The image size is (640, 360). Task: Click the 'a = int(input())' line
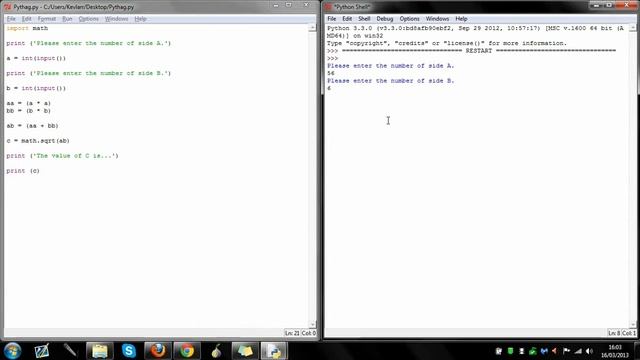36,58
